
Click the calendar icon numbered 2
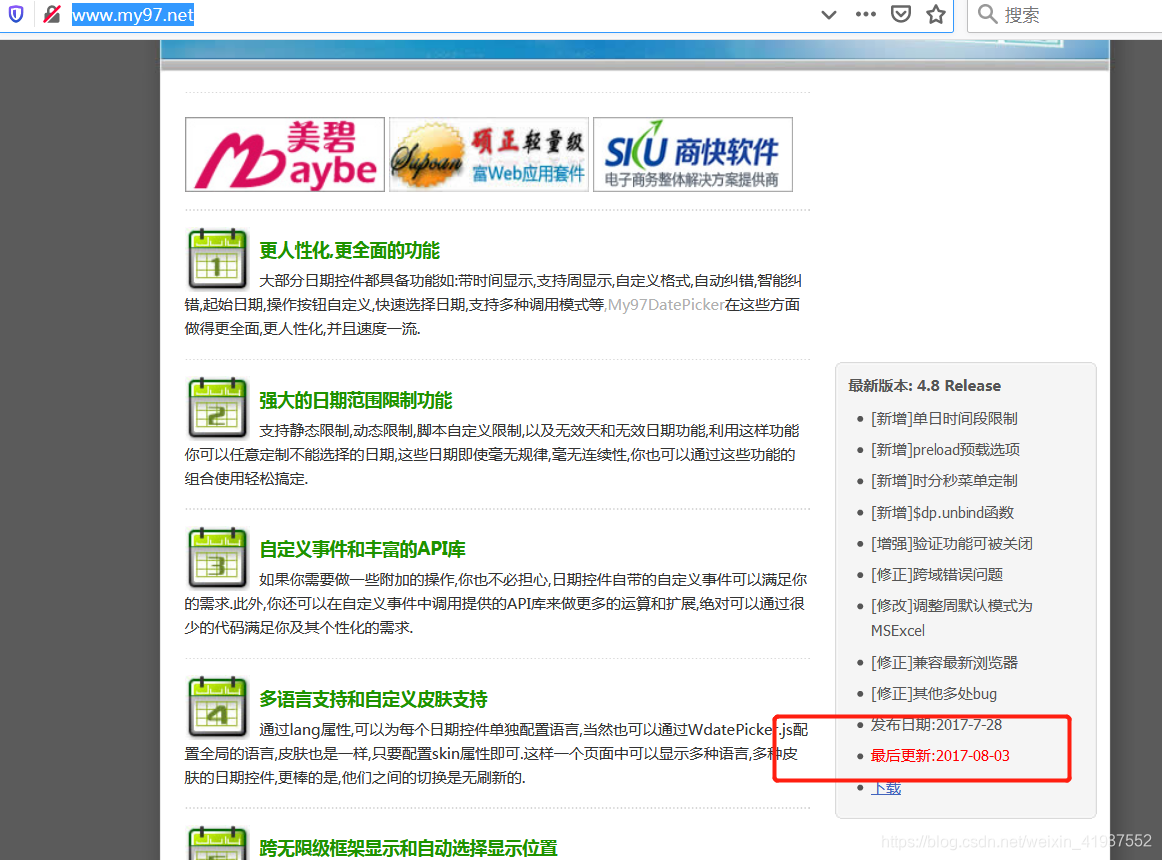(x=217, y=408)
